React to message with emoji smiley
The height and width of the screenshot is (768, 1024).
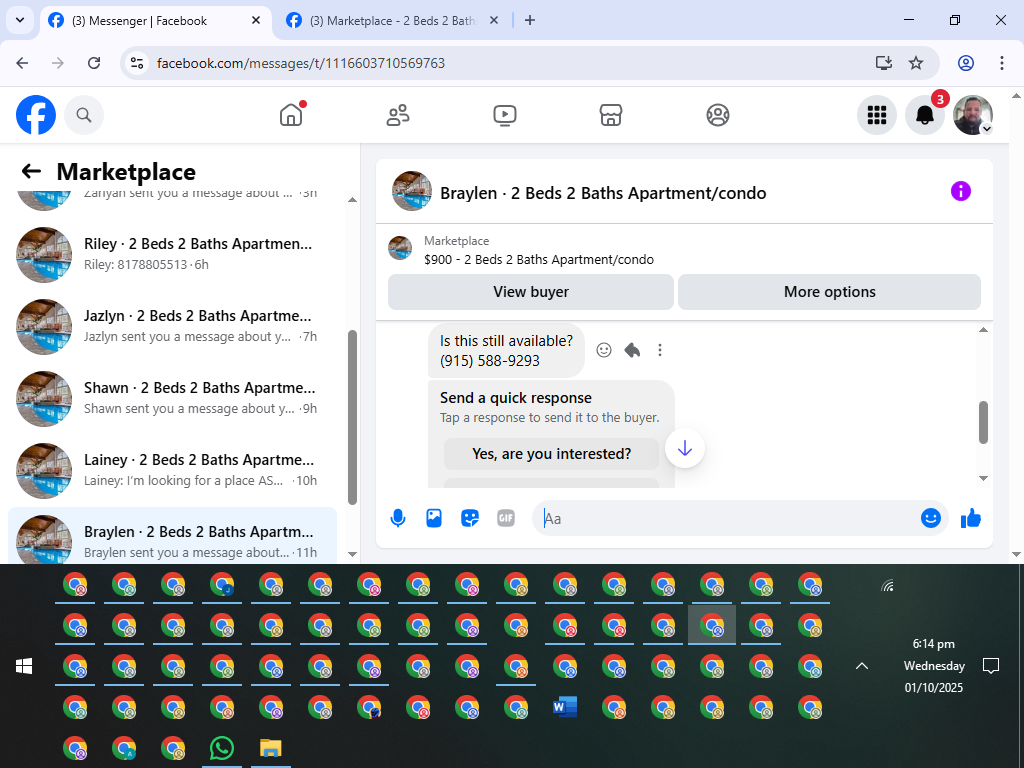tap(604, 350)
